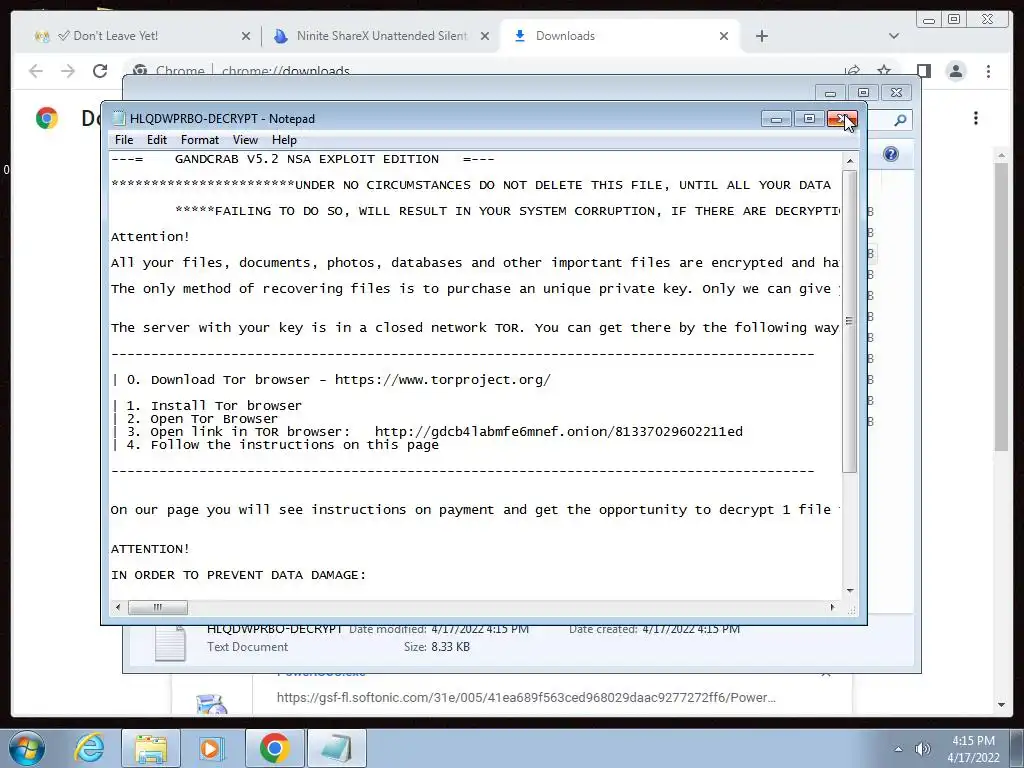Screen dimensions: 1024x768
Task: Click the Chrome share icon
Action: (x=852, y=71)
